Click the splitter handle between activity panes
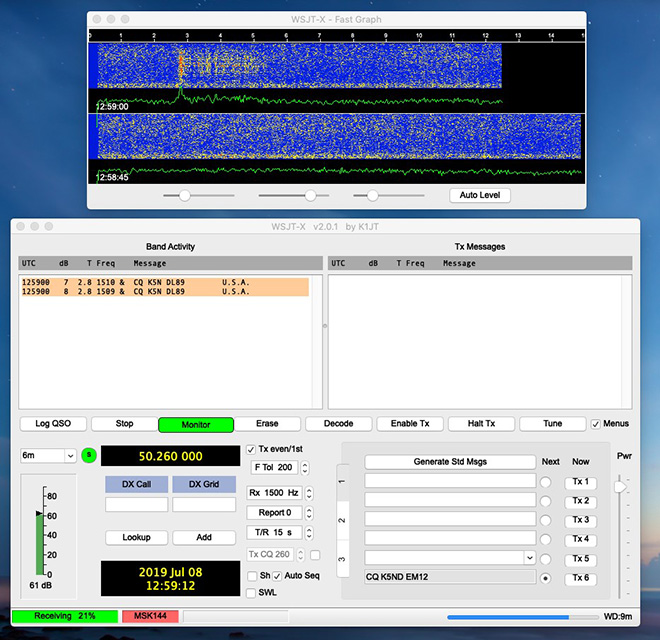660x640 pixels. coord(325,326)
